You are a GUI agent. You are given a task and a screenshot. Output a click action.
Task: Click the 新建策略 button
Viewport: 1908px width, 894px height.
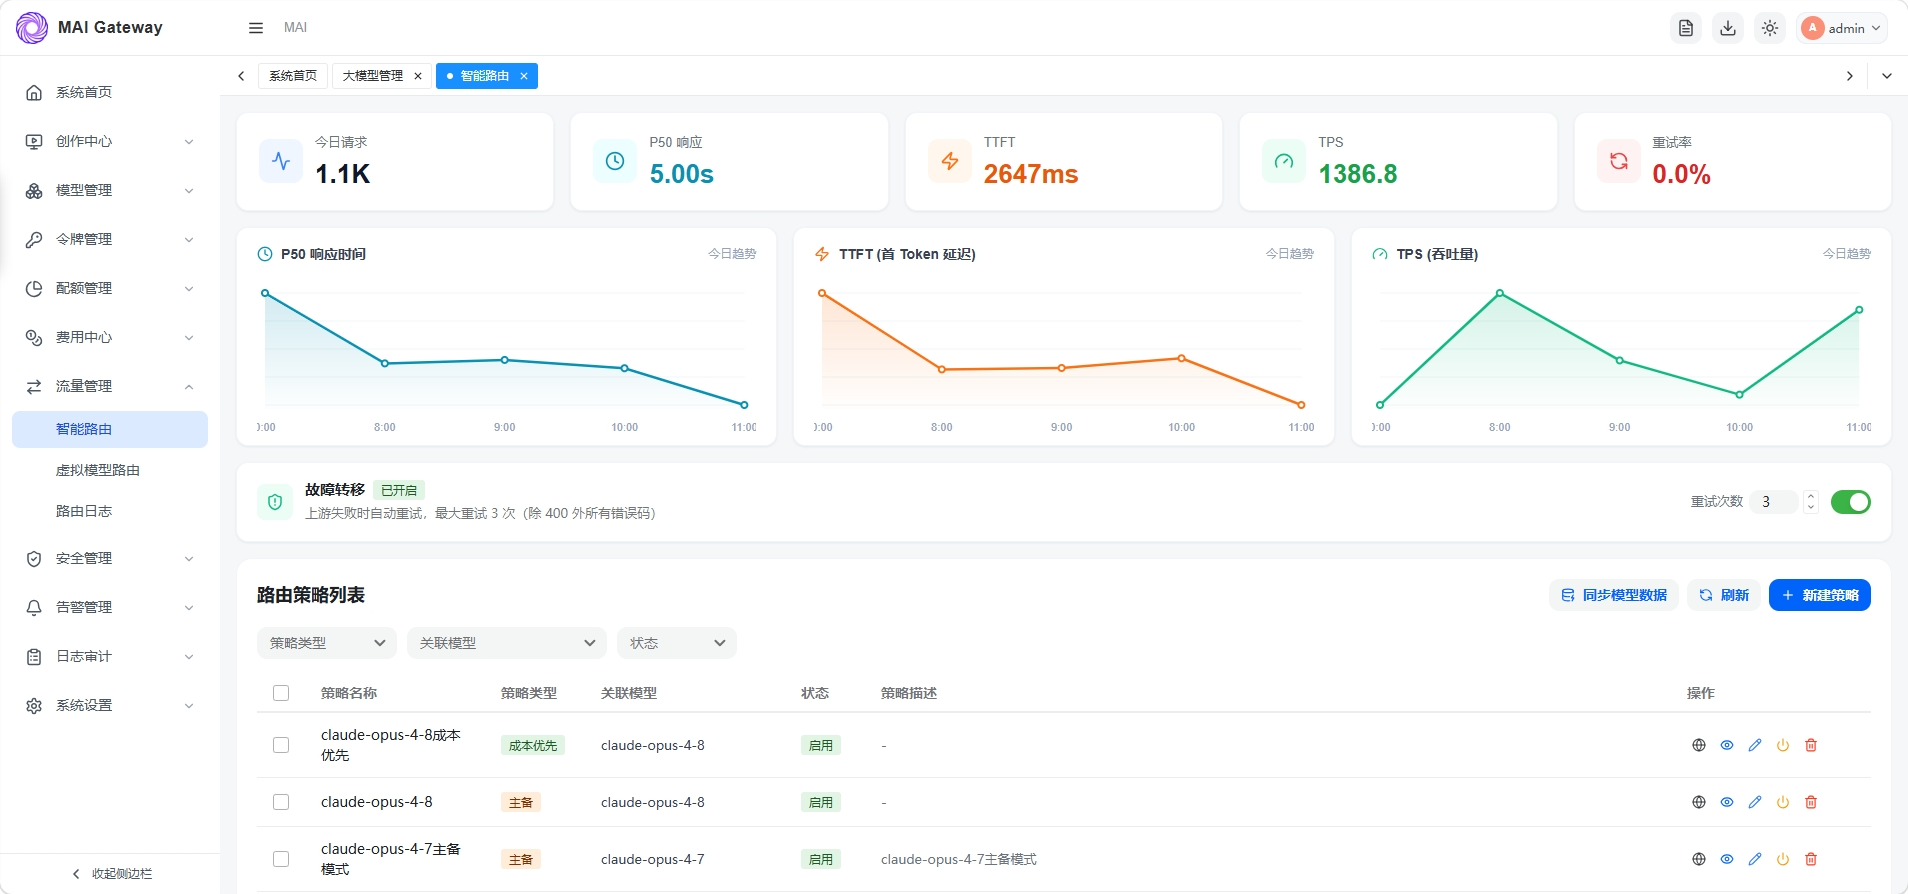[x=1820, y=595]
